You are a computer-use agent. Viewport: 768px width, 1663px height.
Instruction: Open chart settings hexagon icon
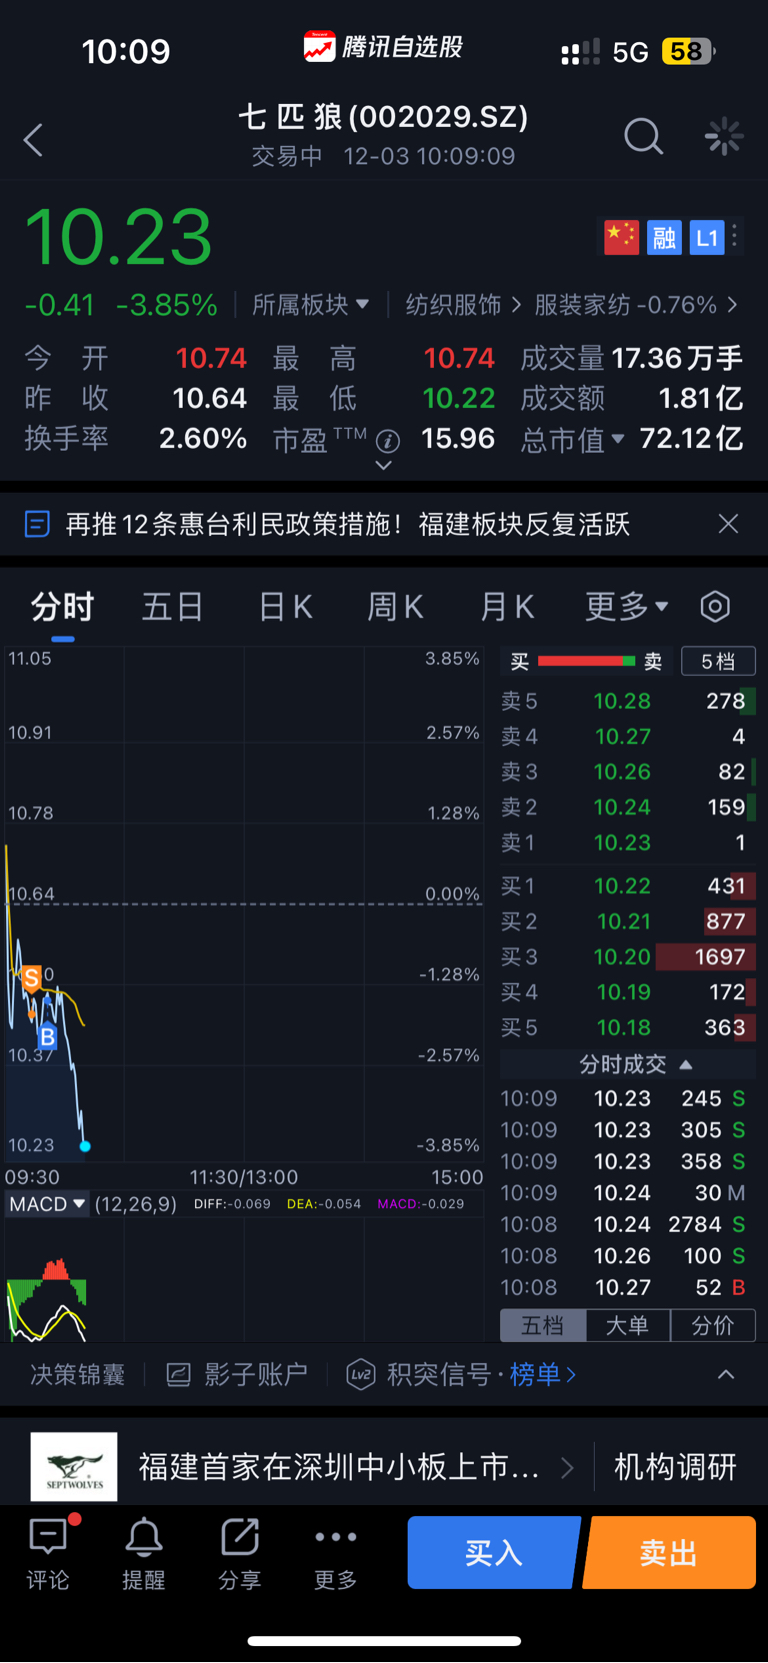pyautogui.click(x=715, y=606)
